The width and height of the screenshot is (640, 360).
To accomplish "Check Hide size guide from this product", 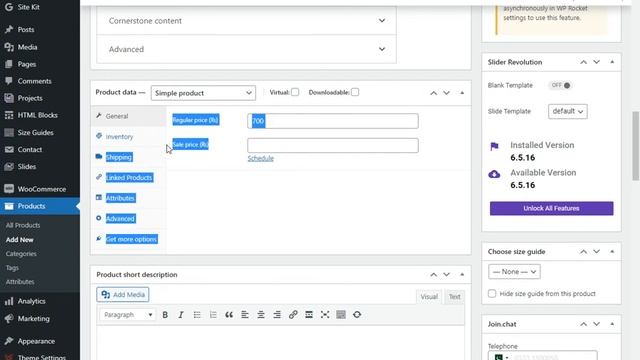I will tap(492, 293).
